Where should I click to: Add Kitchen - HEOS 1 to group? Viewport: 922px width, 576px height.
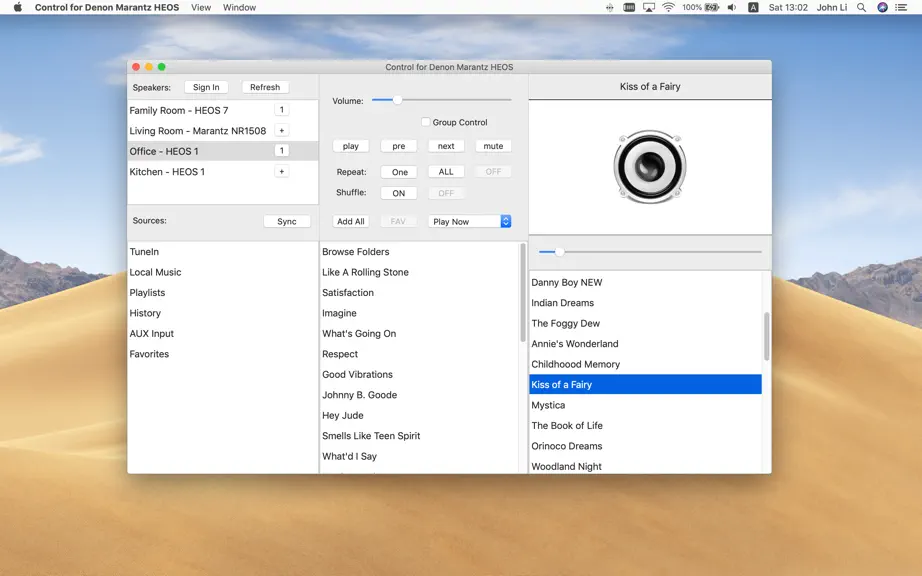[x=282, y=172]
